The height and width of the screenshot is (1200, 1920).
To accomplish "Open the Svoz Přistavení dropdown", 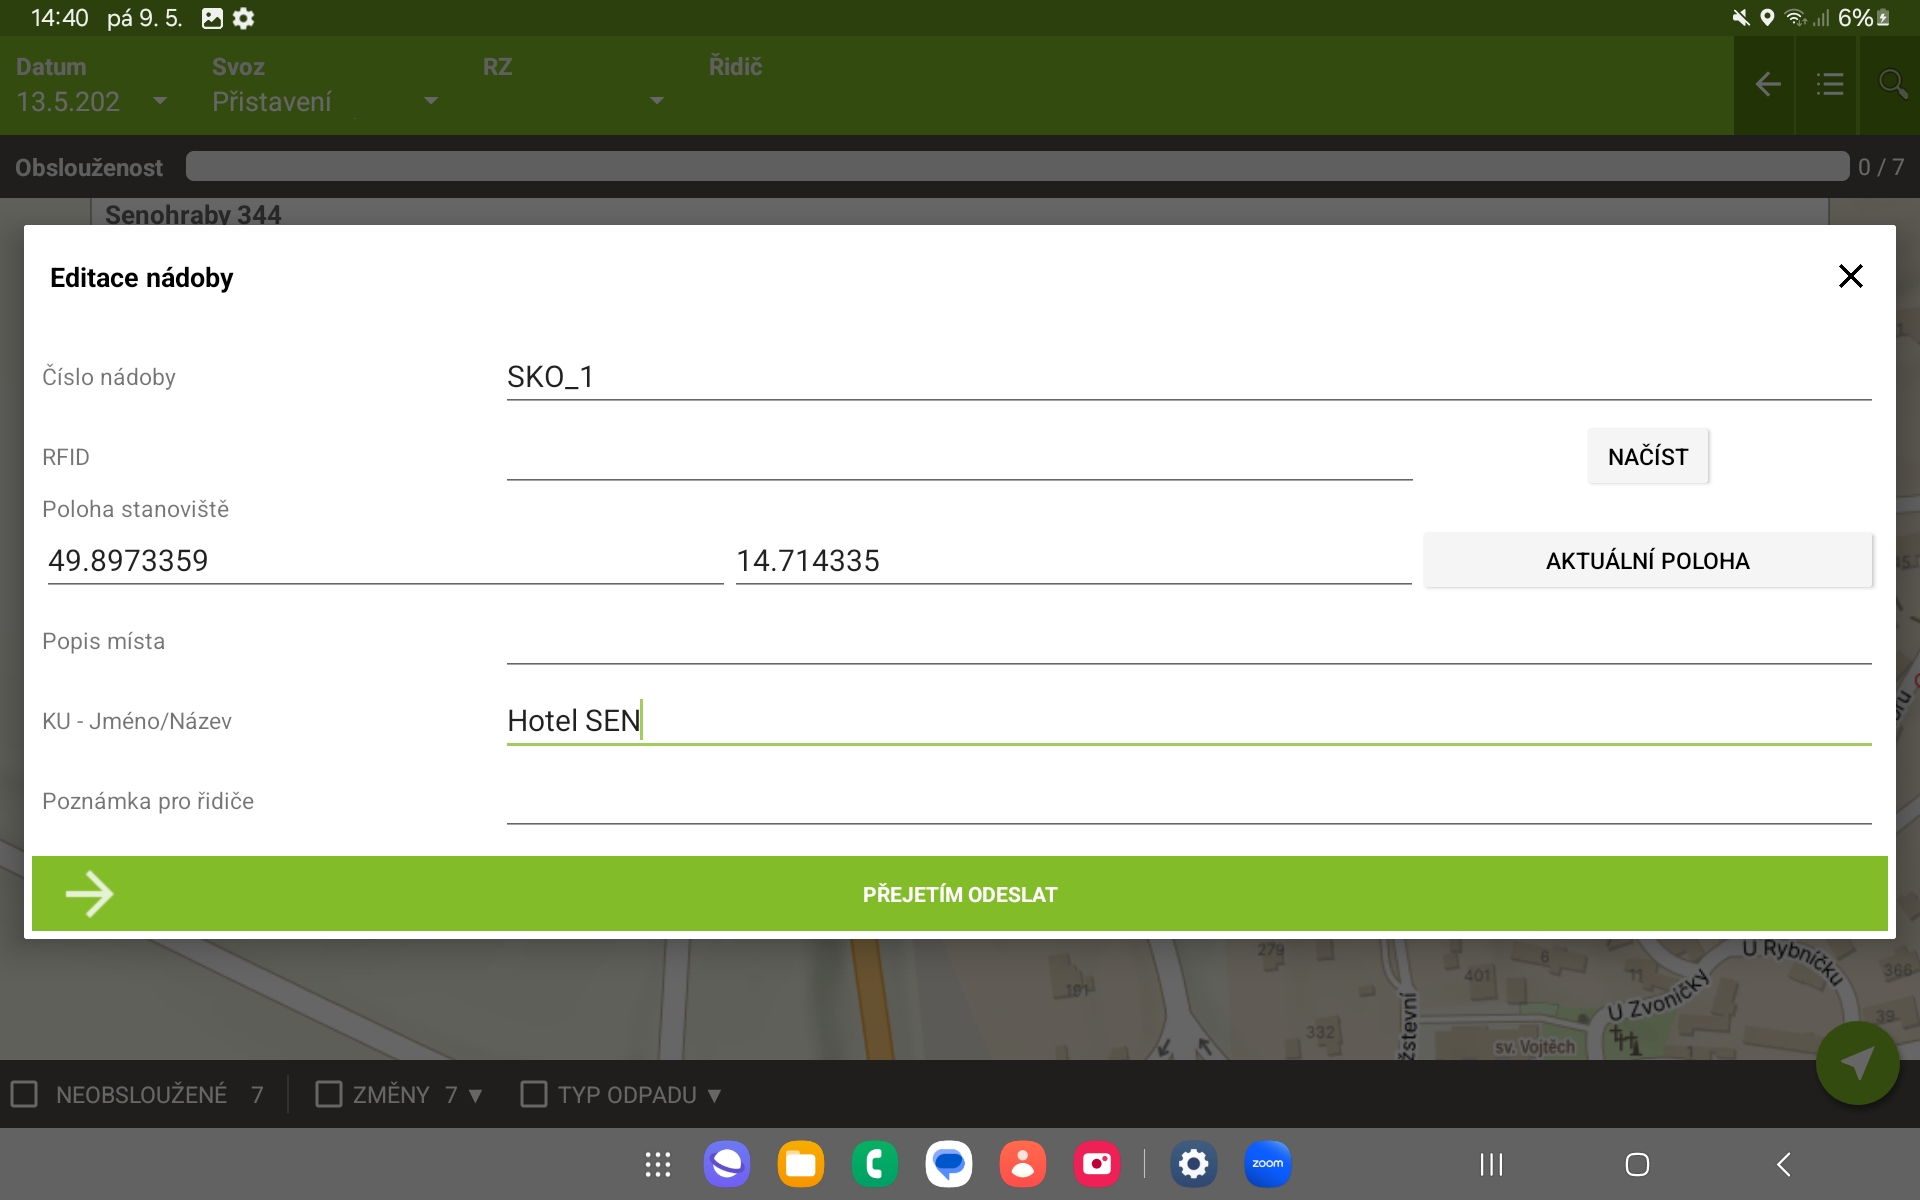I will [x=430, y=101].
